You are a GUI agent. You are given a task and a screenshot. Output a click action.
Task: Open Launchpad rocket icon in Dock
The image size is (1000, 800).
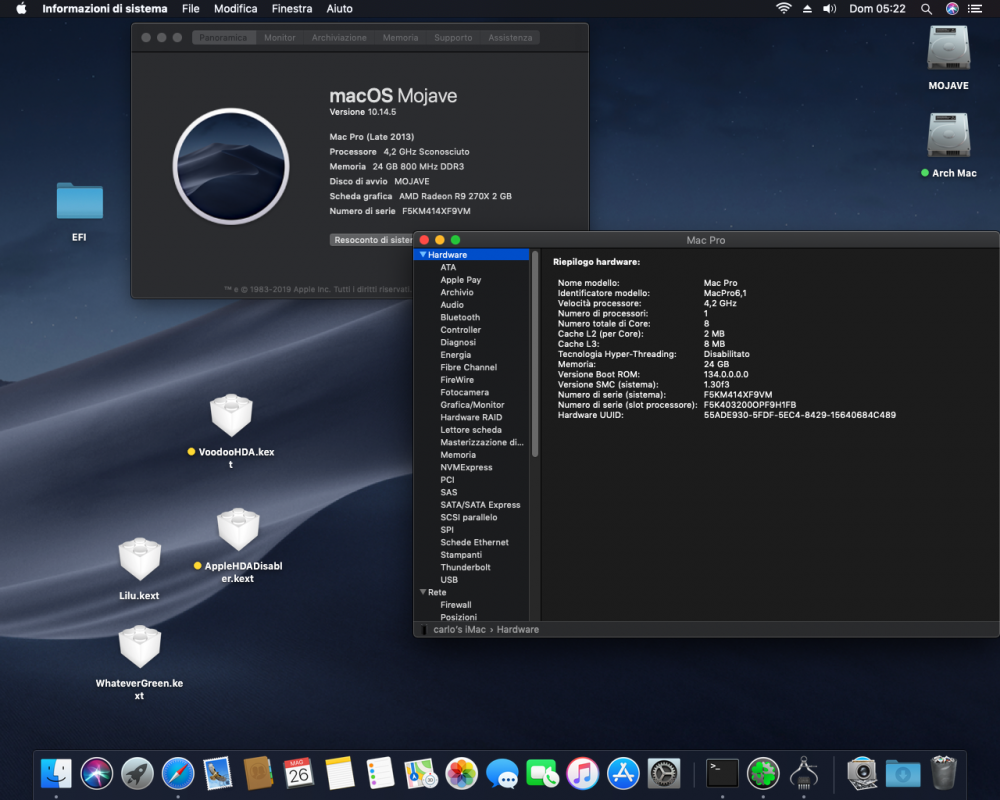pyautogui.click(x=137, y=773)
